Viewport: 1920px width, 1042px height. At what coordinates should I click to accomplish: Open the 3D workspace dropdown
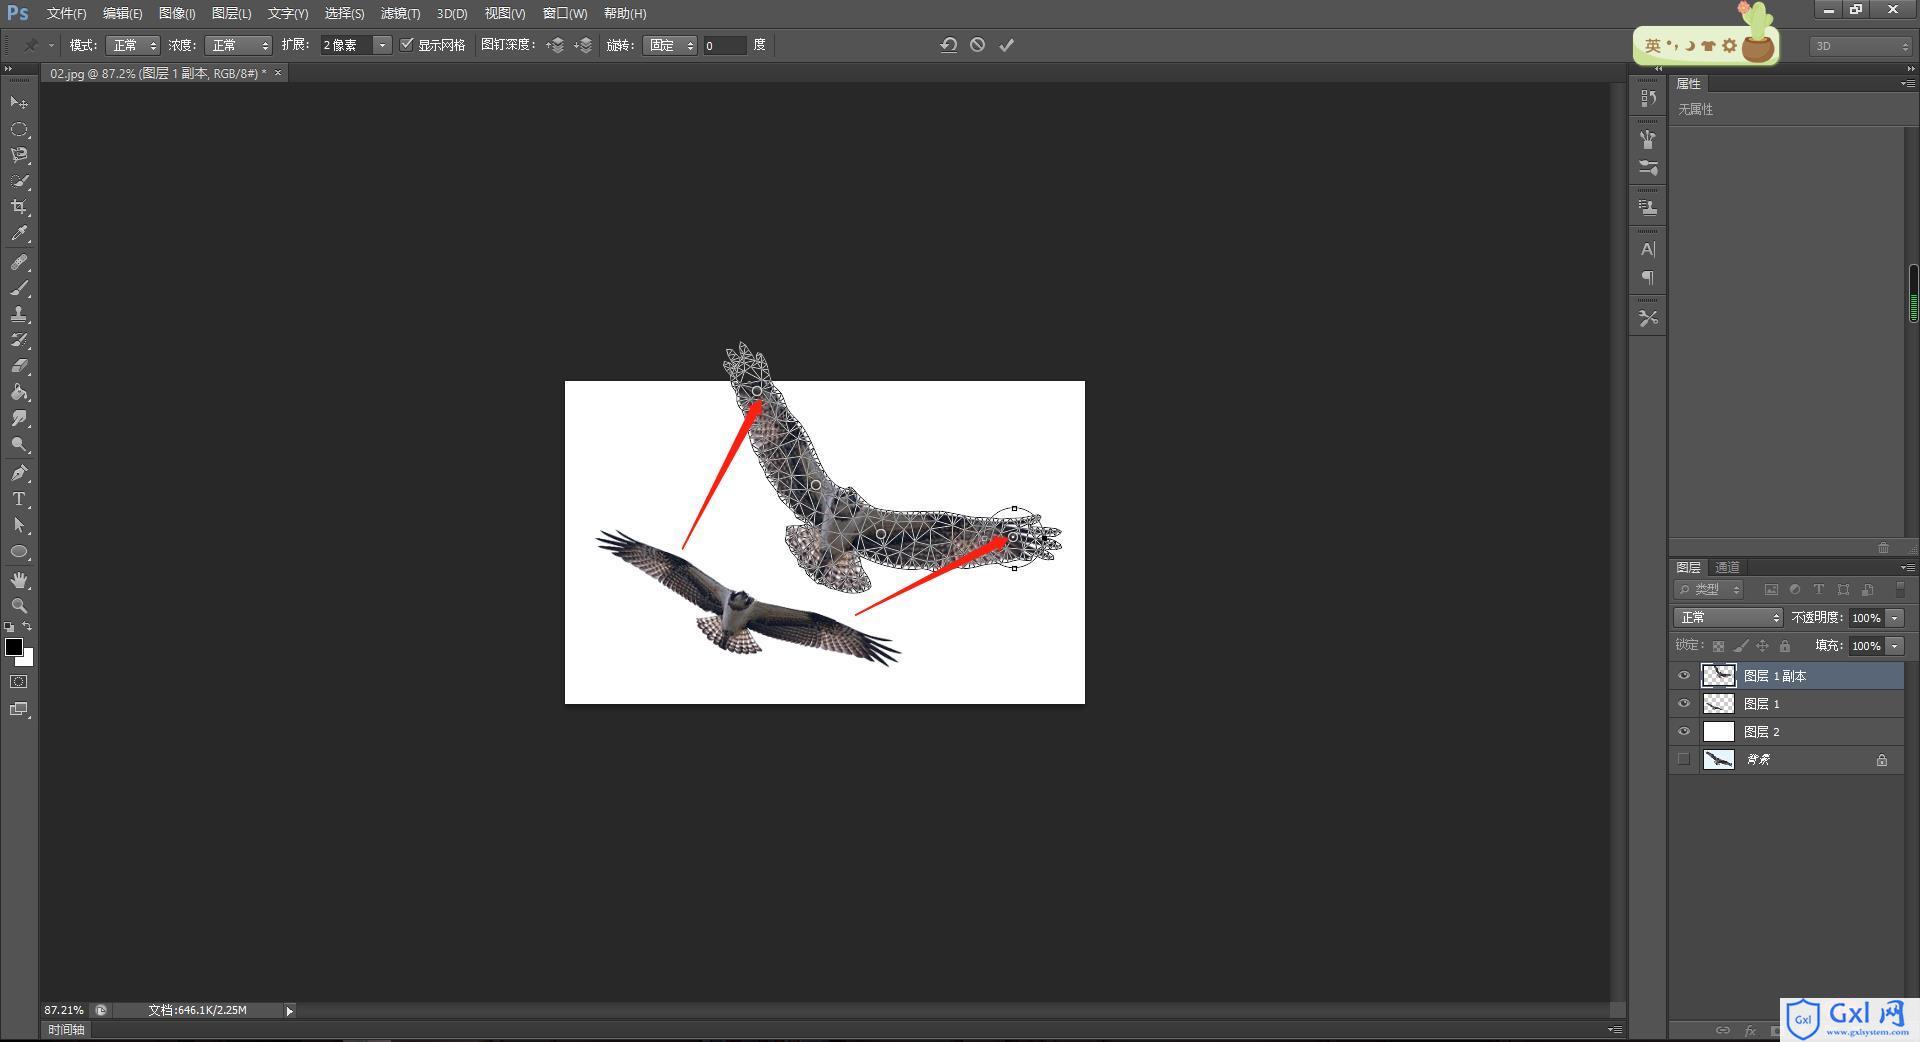click(1861, 46)
